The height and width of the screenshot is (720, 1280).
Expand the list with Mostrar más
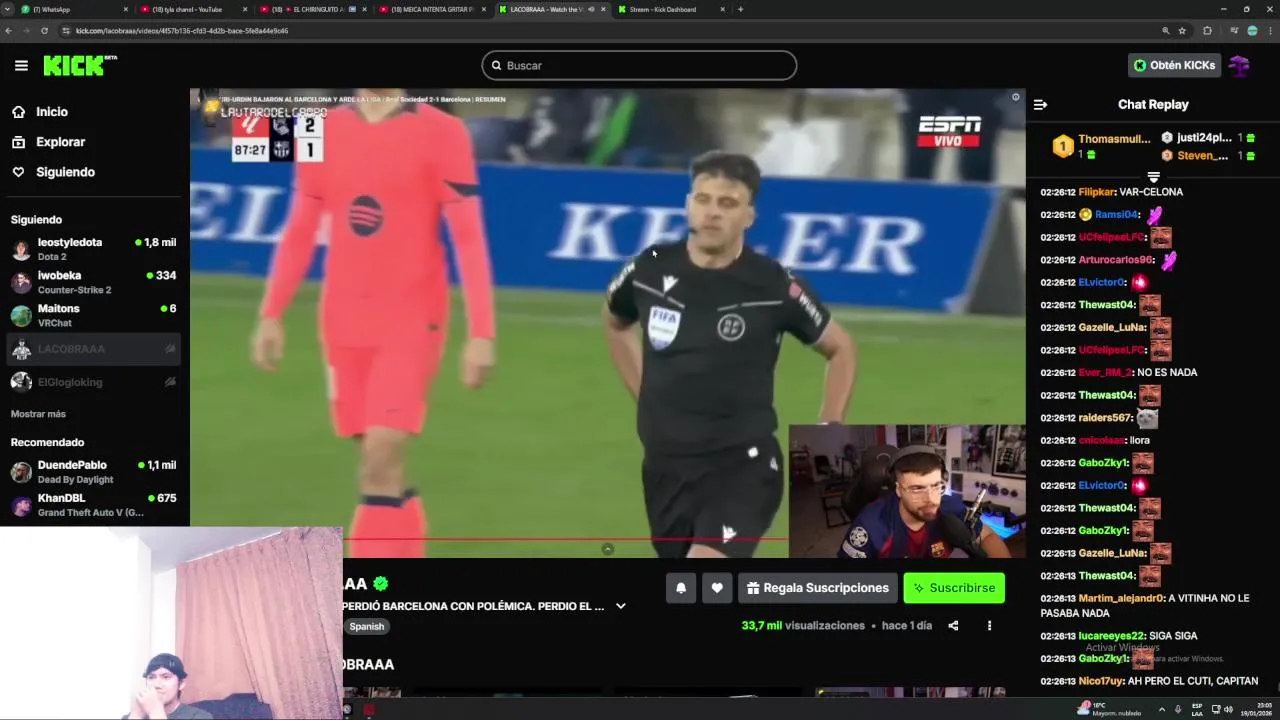pos(38,414)
